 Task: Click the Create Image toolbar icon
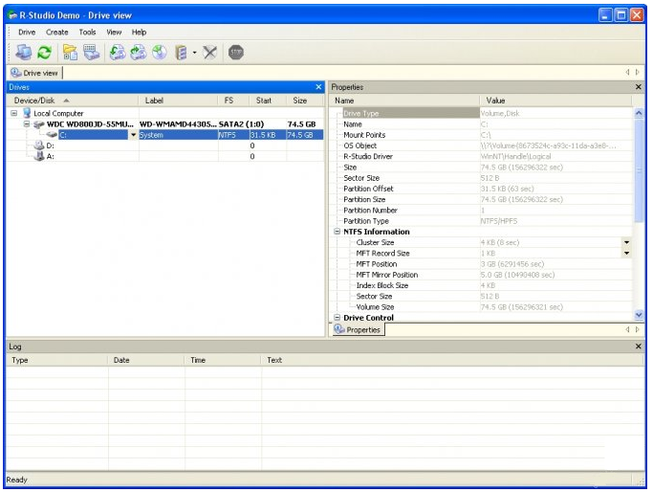(138, 52)
